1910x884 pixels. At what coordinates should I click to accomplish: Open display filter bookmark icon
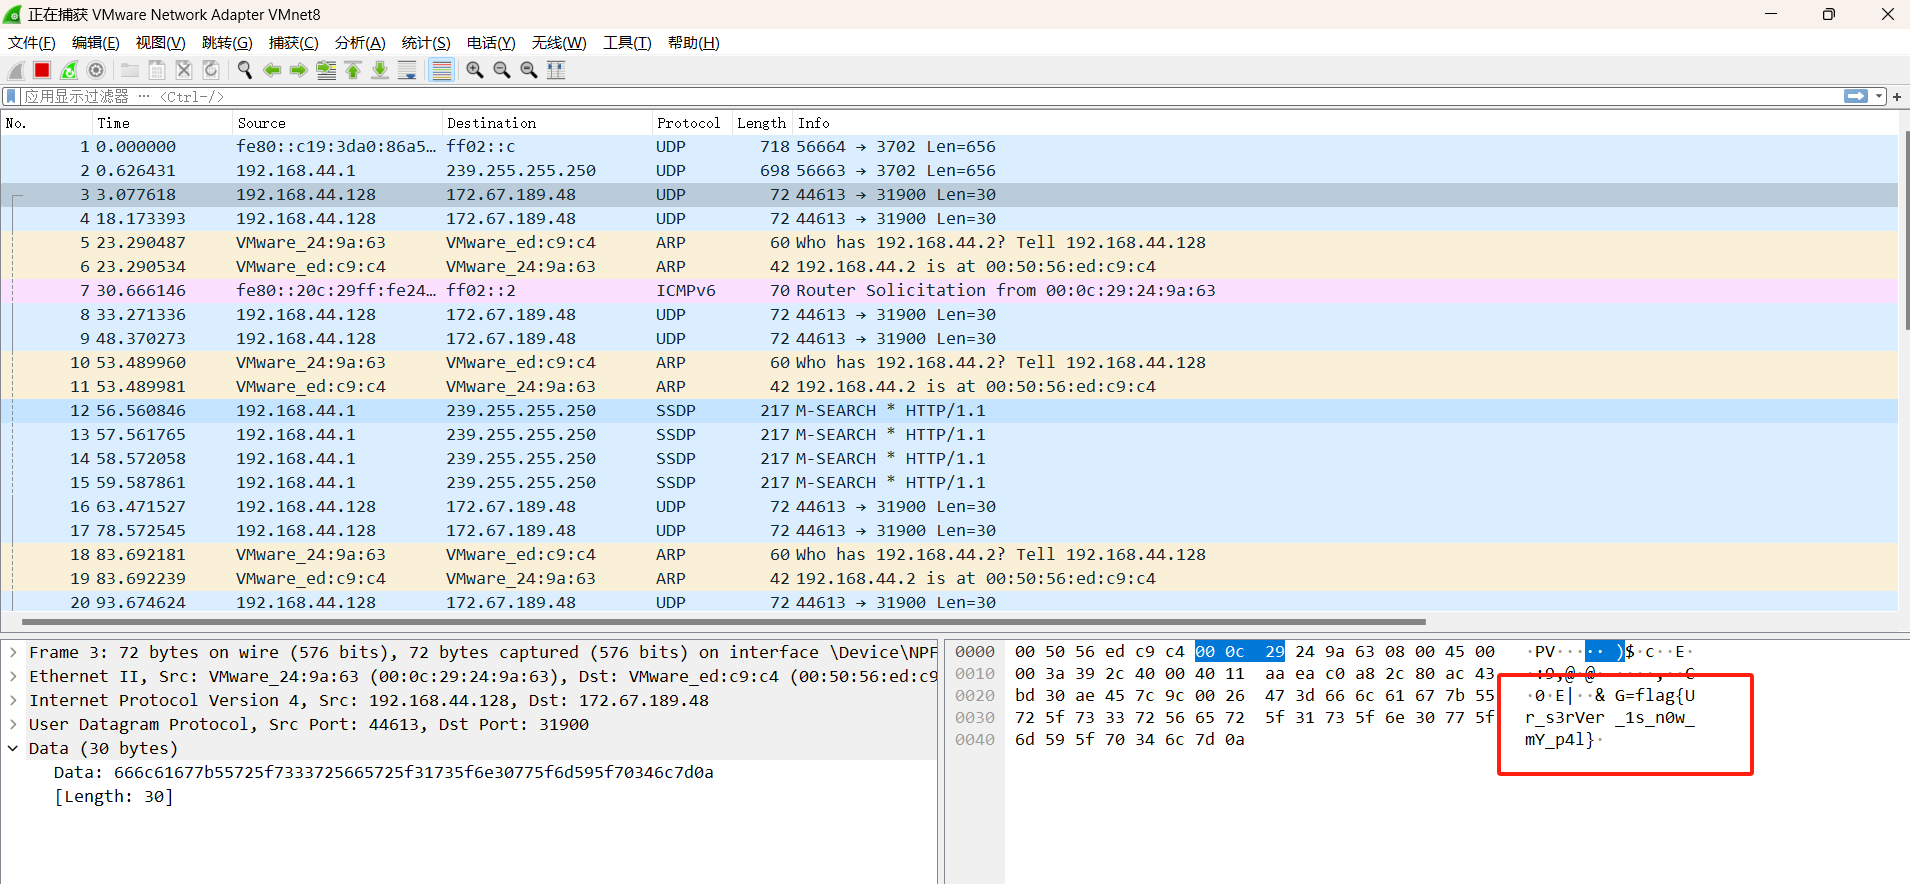(11, 96)
